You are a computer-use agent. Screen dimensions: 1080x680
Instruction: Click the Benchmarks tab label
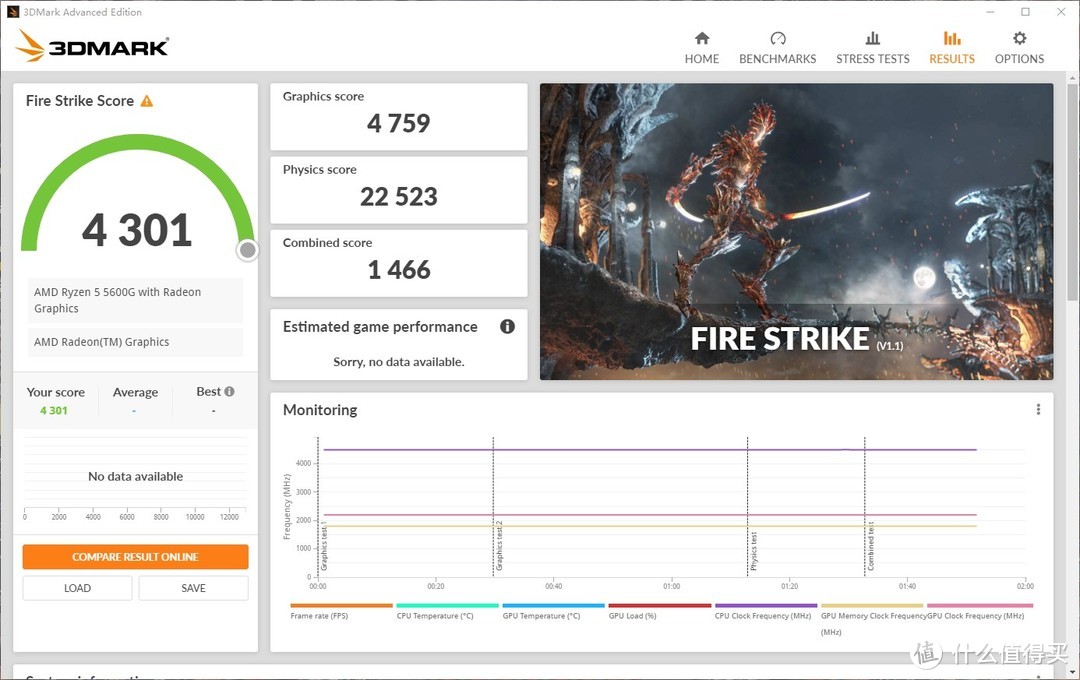tap(777, 59)
